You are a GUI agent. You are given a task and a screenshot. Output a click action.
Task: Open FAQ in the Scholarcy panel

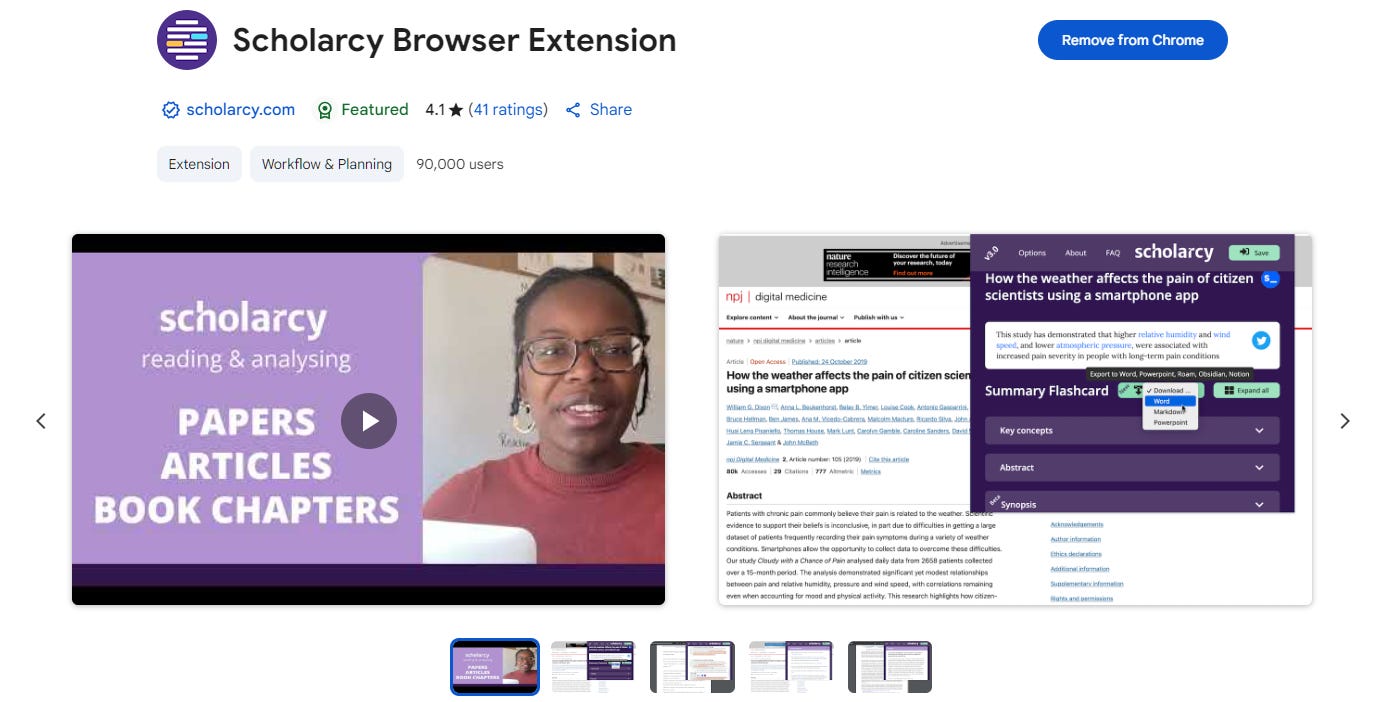(1113, 253)
